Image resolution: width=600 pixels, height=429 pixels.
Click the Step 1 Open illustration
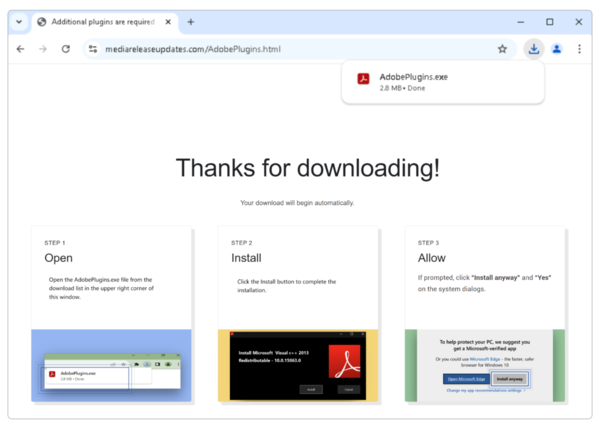[111, 366]
